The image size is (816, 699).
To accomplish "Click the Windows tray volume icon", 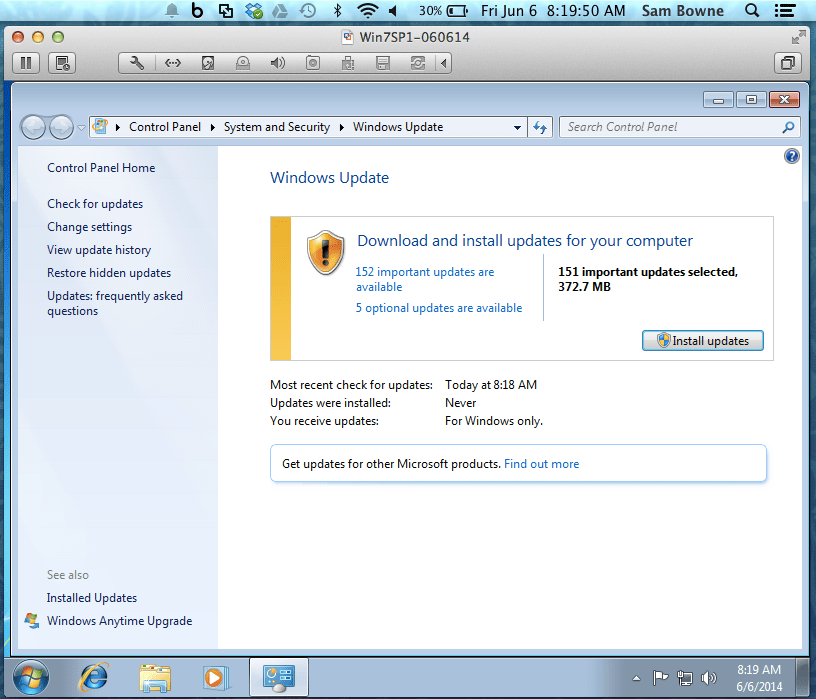I will click(x=708, y=678).
